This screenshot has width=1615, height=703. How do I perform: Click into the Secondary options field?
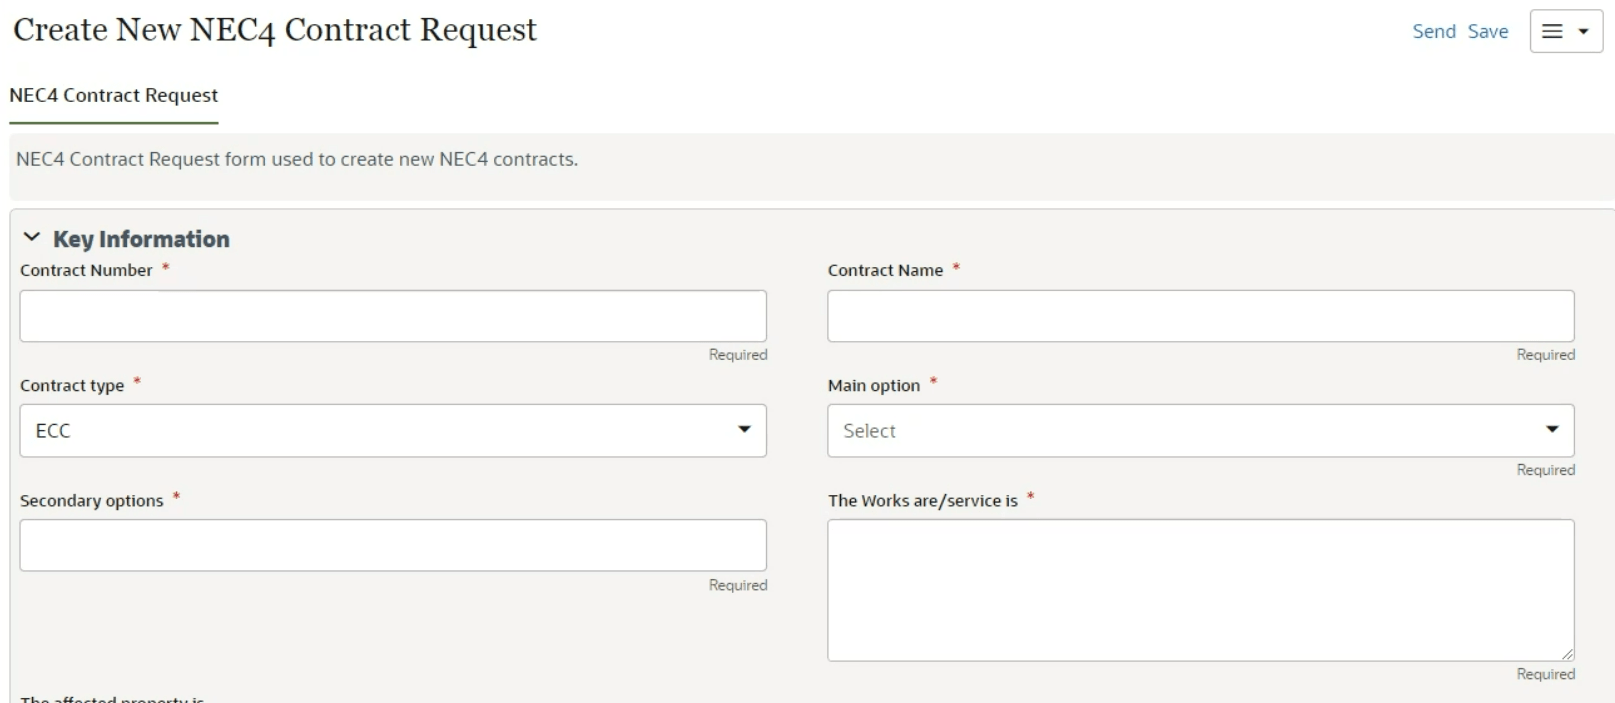[393, 545]
